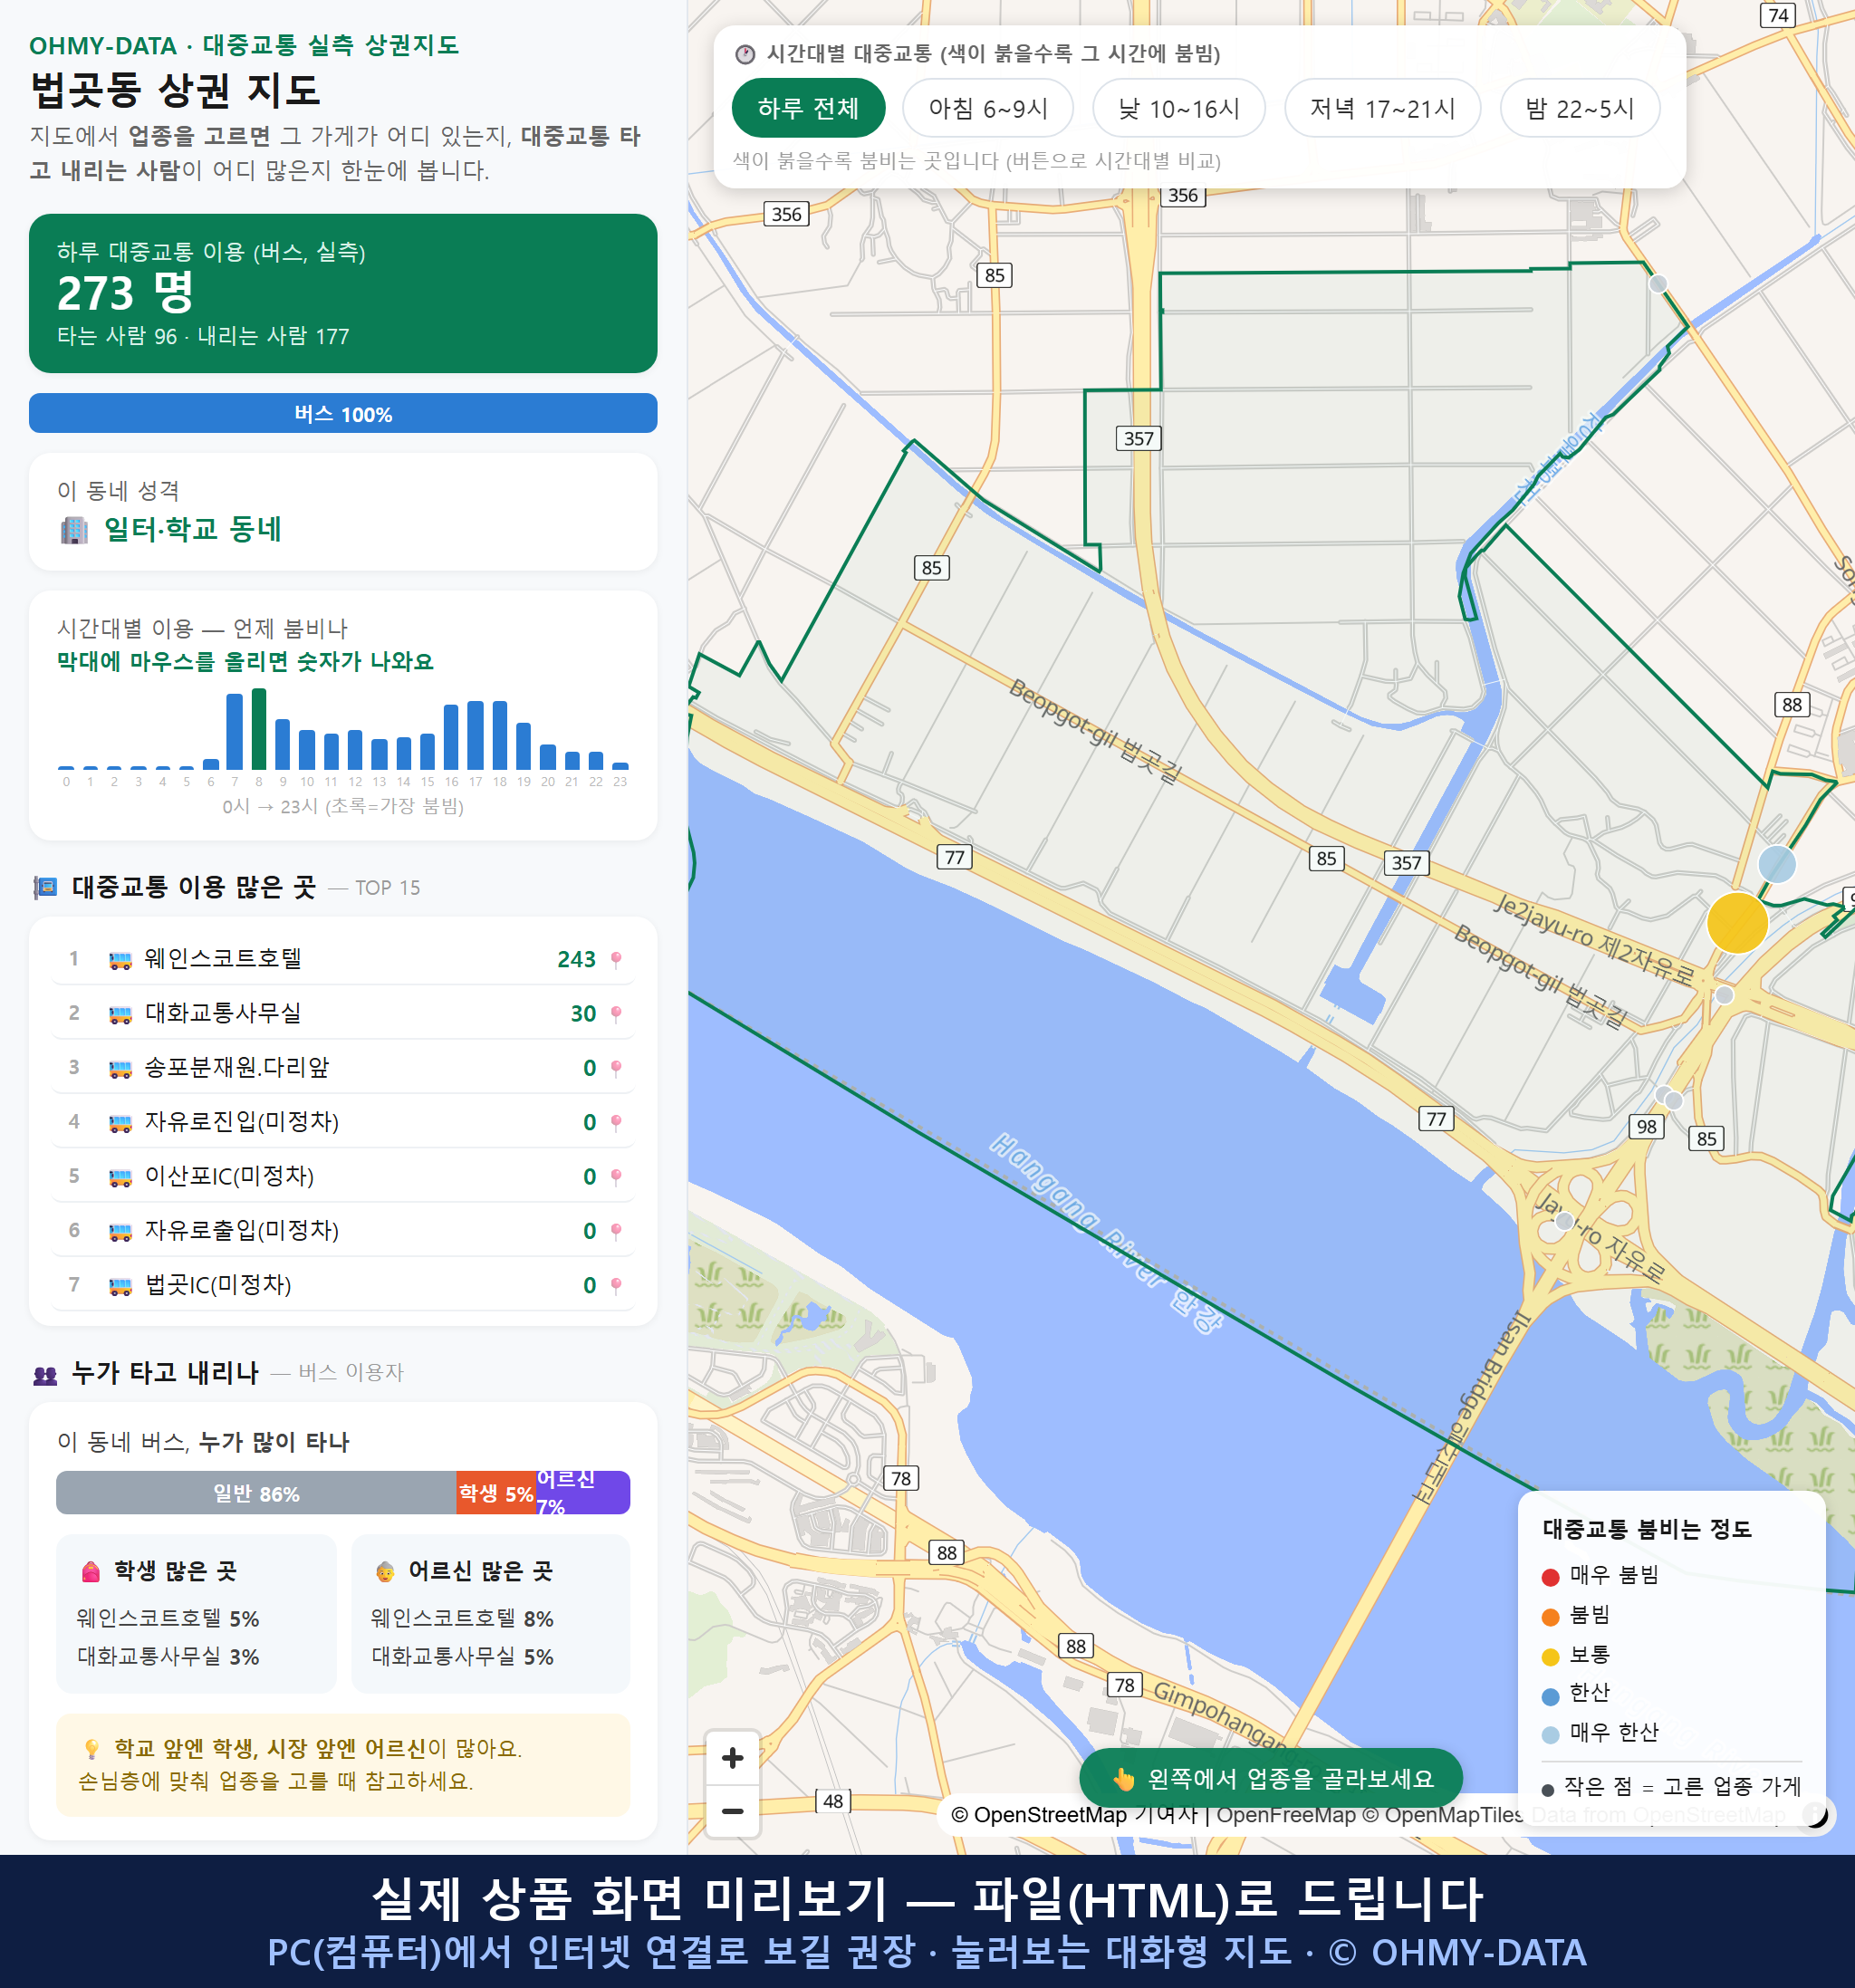Zoom in the map with plus button
1855x1988 pixels.
732,1758
